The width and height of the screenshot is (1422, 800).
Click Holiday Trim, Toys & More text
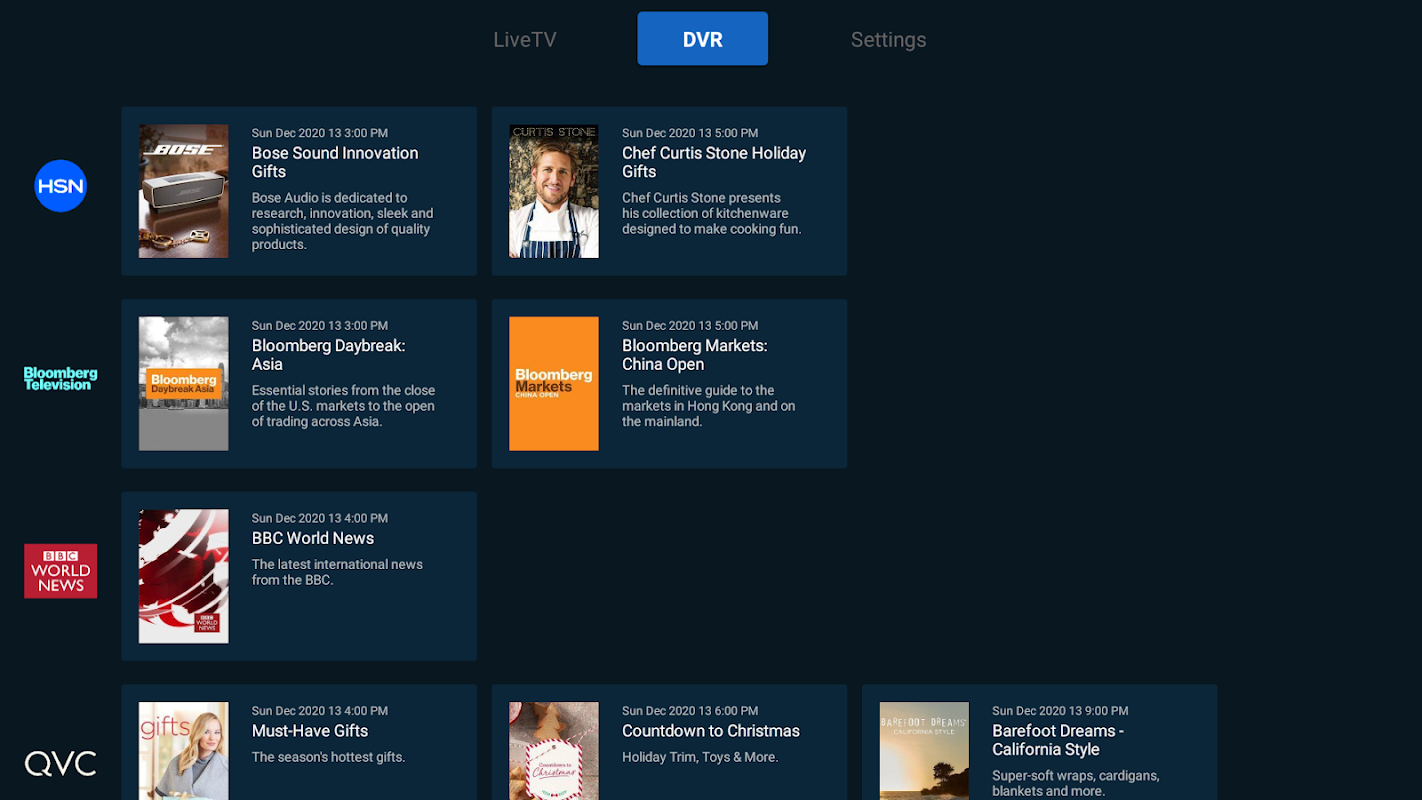coord(700,757)
